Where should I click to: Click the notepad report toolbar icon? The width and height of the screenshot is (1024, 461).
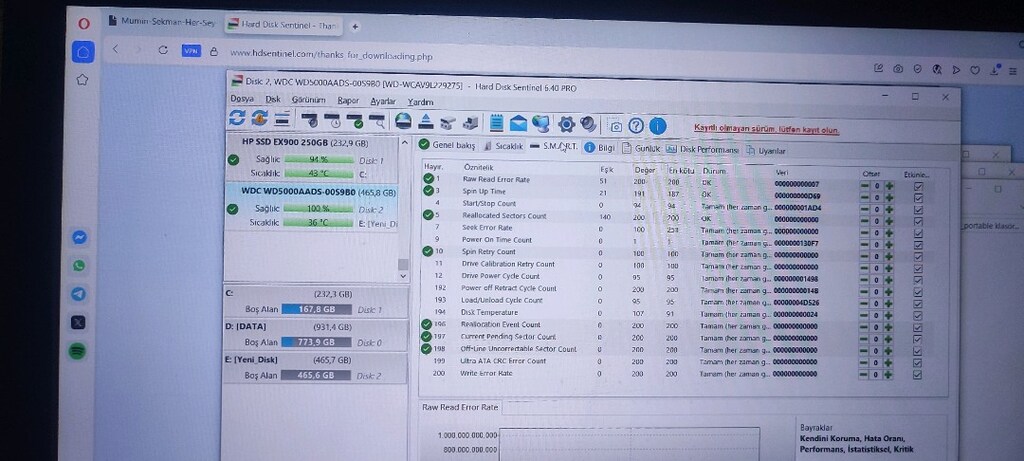click(x=496, y=123)
